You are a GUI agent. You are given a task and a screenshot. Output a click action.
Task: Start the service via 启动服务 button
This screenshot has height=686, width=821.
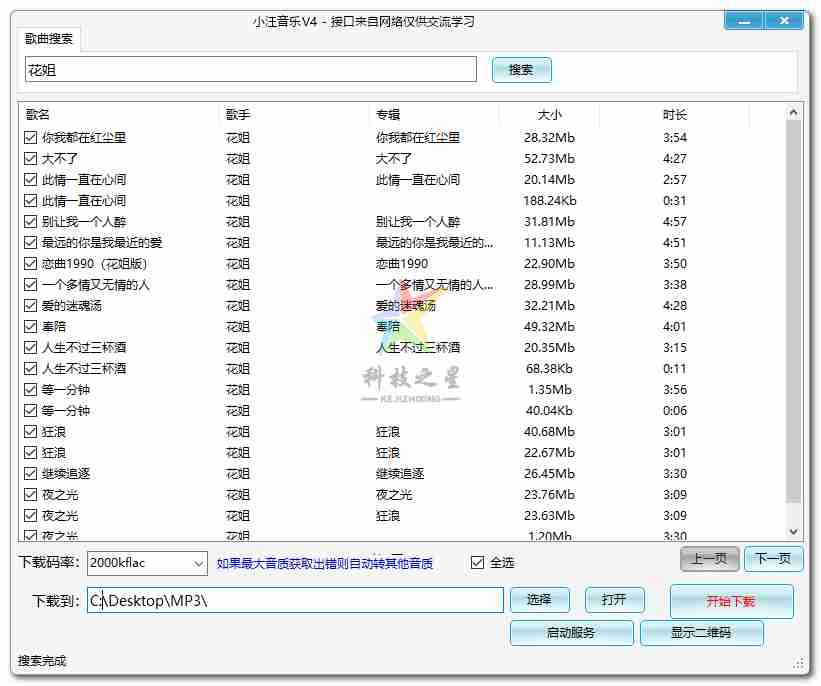tap(571, 633)
